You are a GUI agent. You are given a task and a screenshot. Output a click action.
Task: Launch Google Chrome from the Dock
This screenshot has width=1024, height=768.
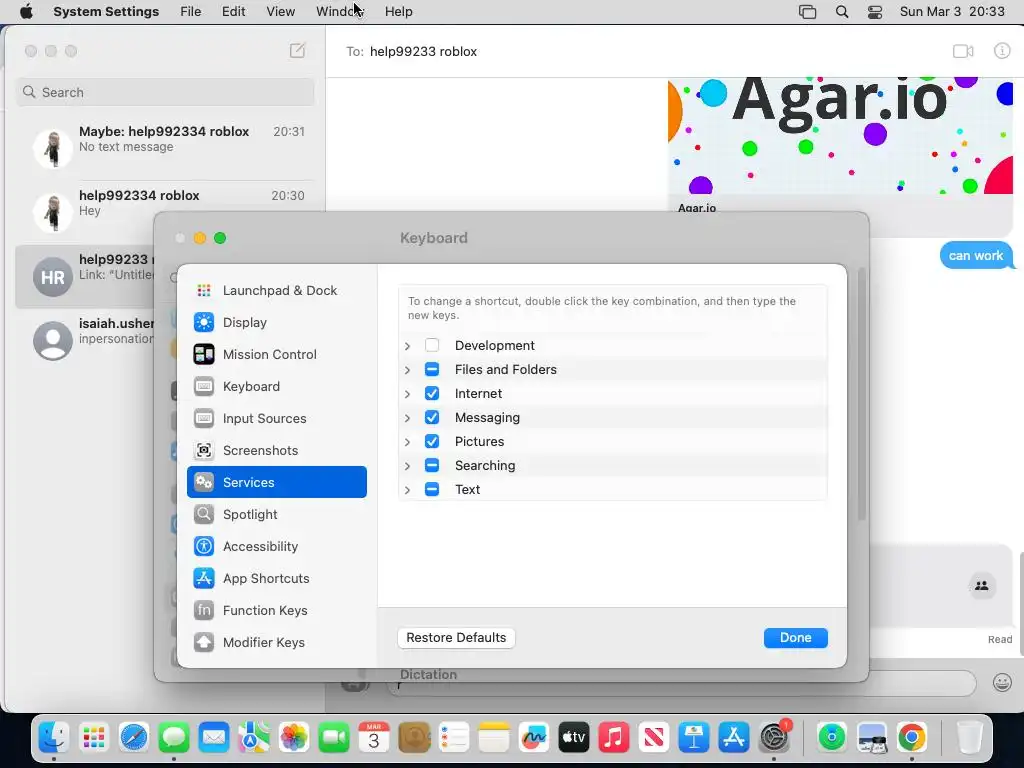[912, 737]
